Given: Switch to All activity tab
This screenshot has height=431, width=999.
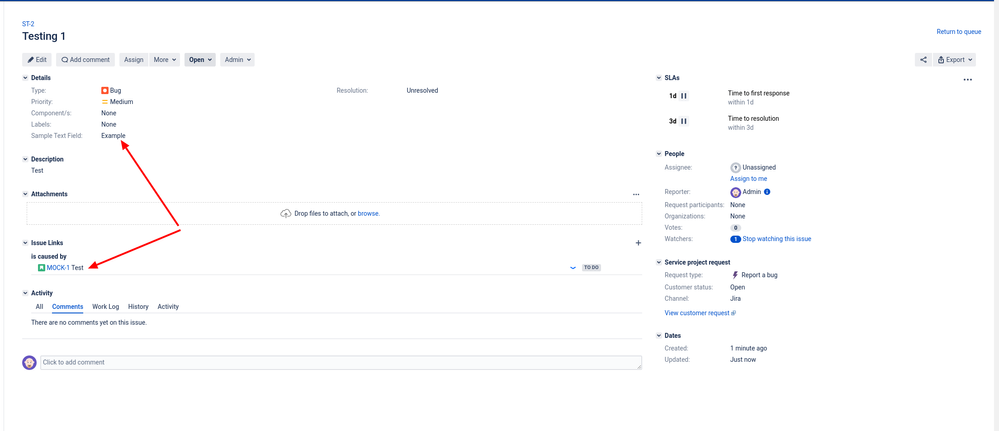Looking at the screenshot, I should [40, 307].
